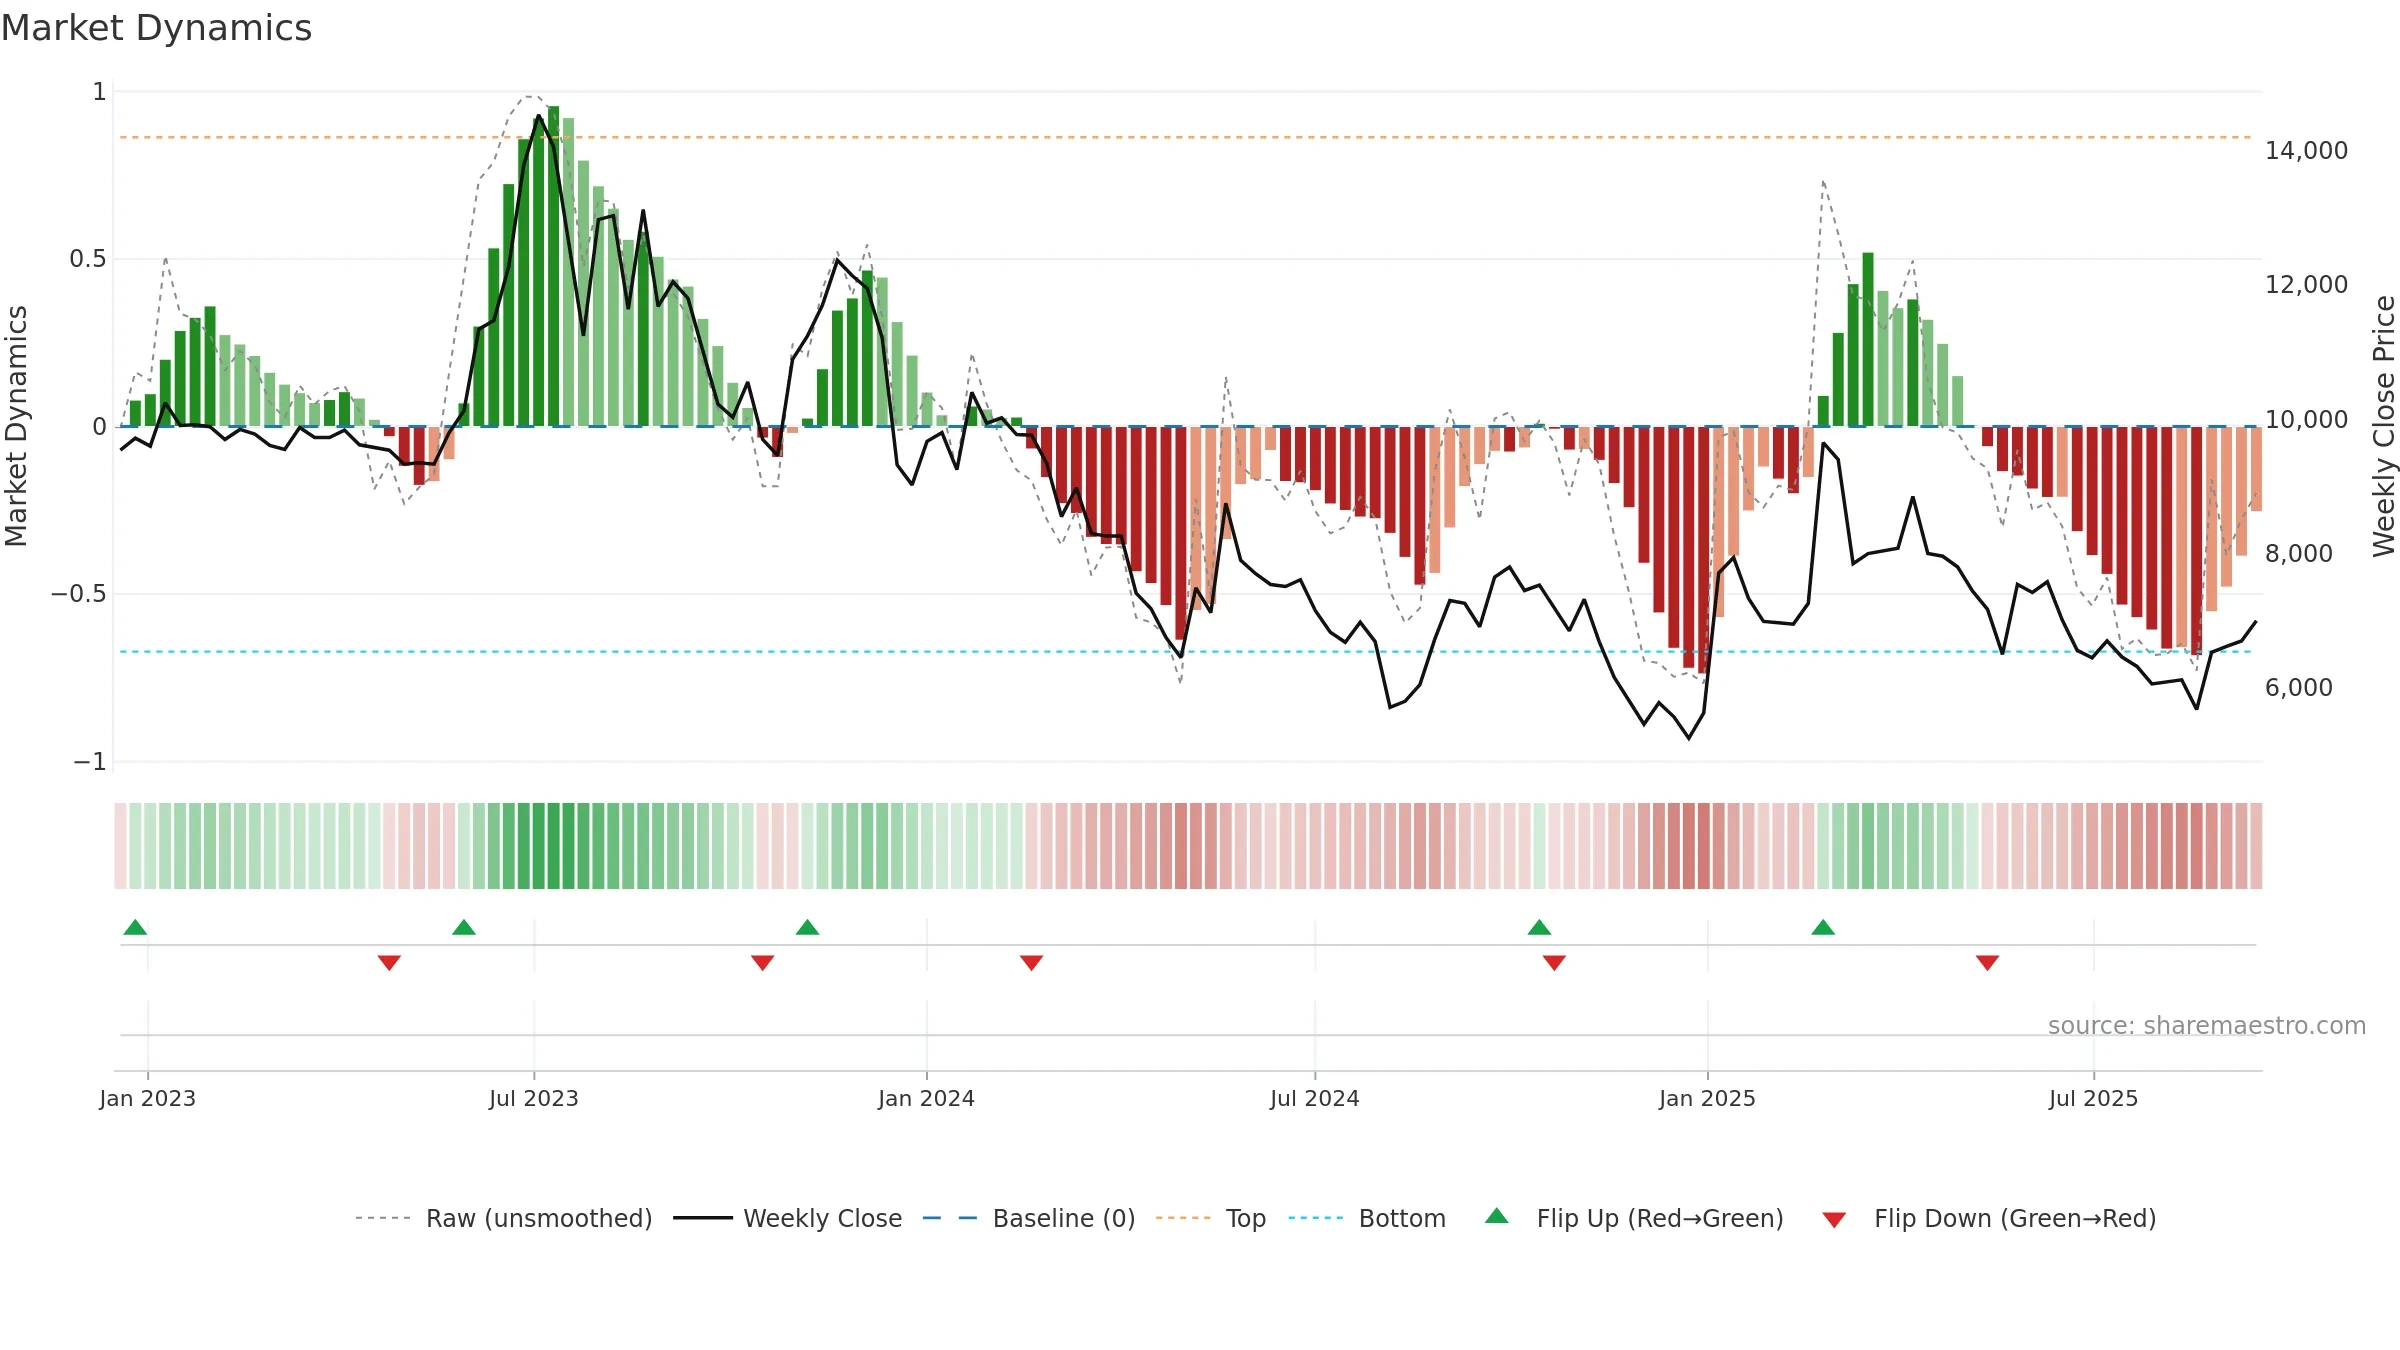
Task: Click the 6,000 price tick label
Action: point(2298,688)
